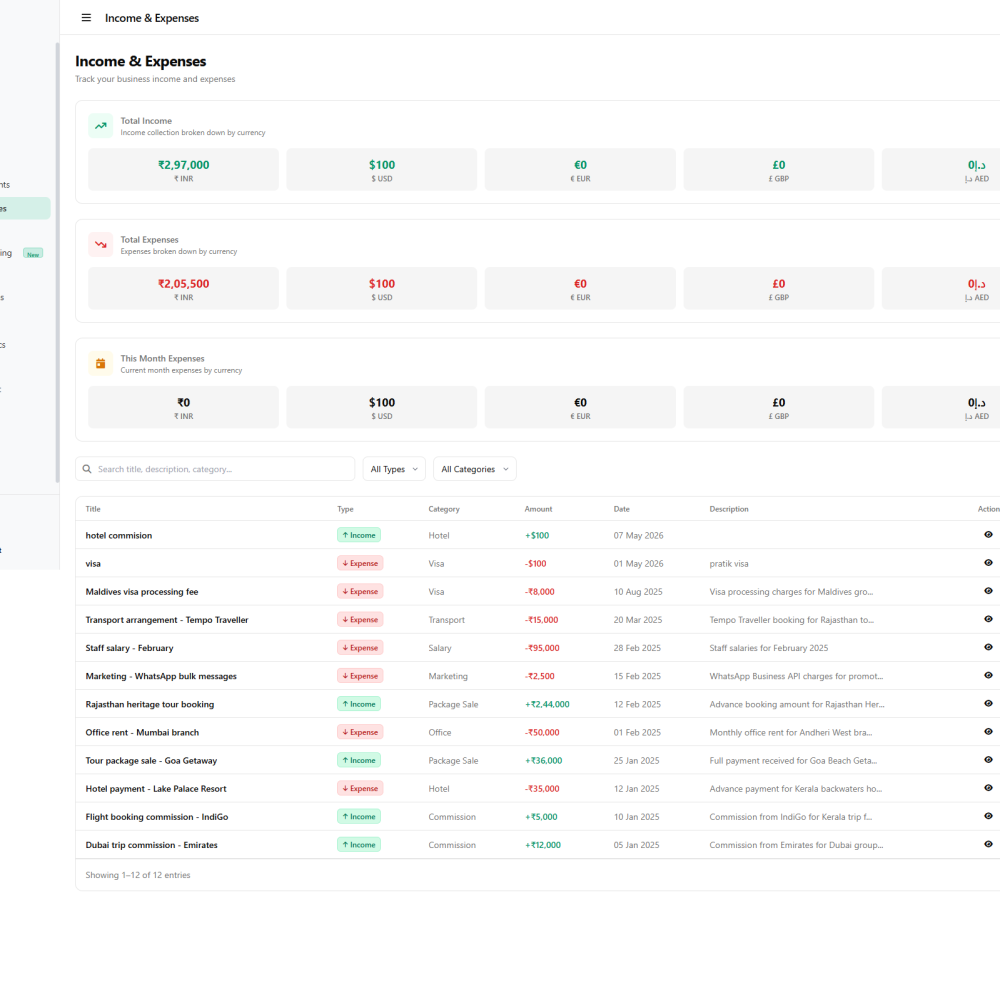This screenshot has width=1000, height=1000.
Task: Focus the search title, description, category field
Action: (215, 469)
